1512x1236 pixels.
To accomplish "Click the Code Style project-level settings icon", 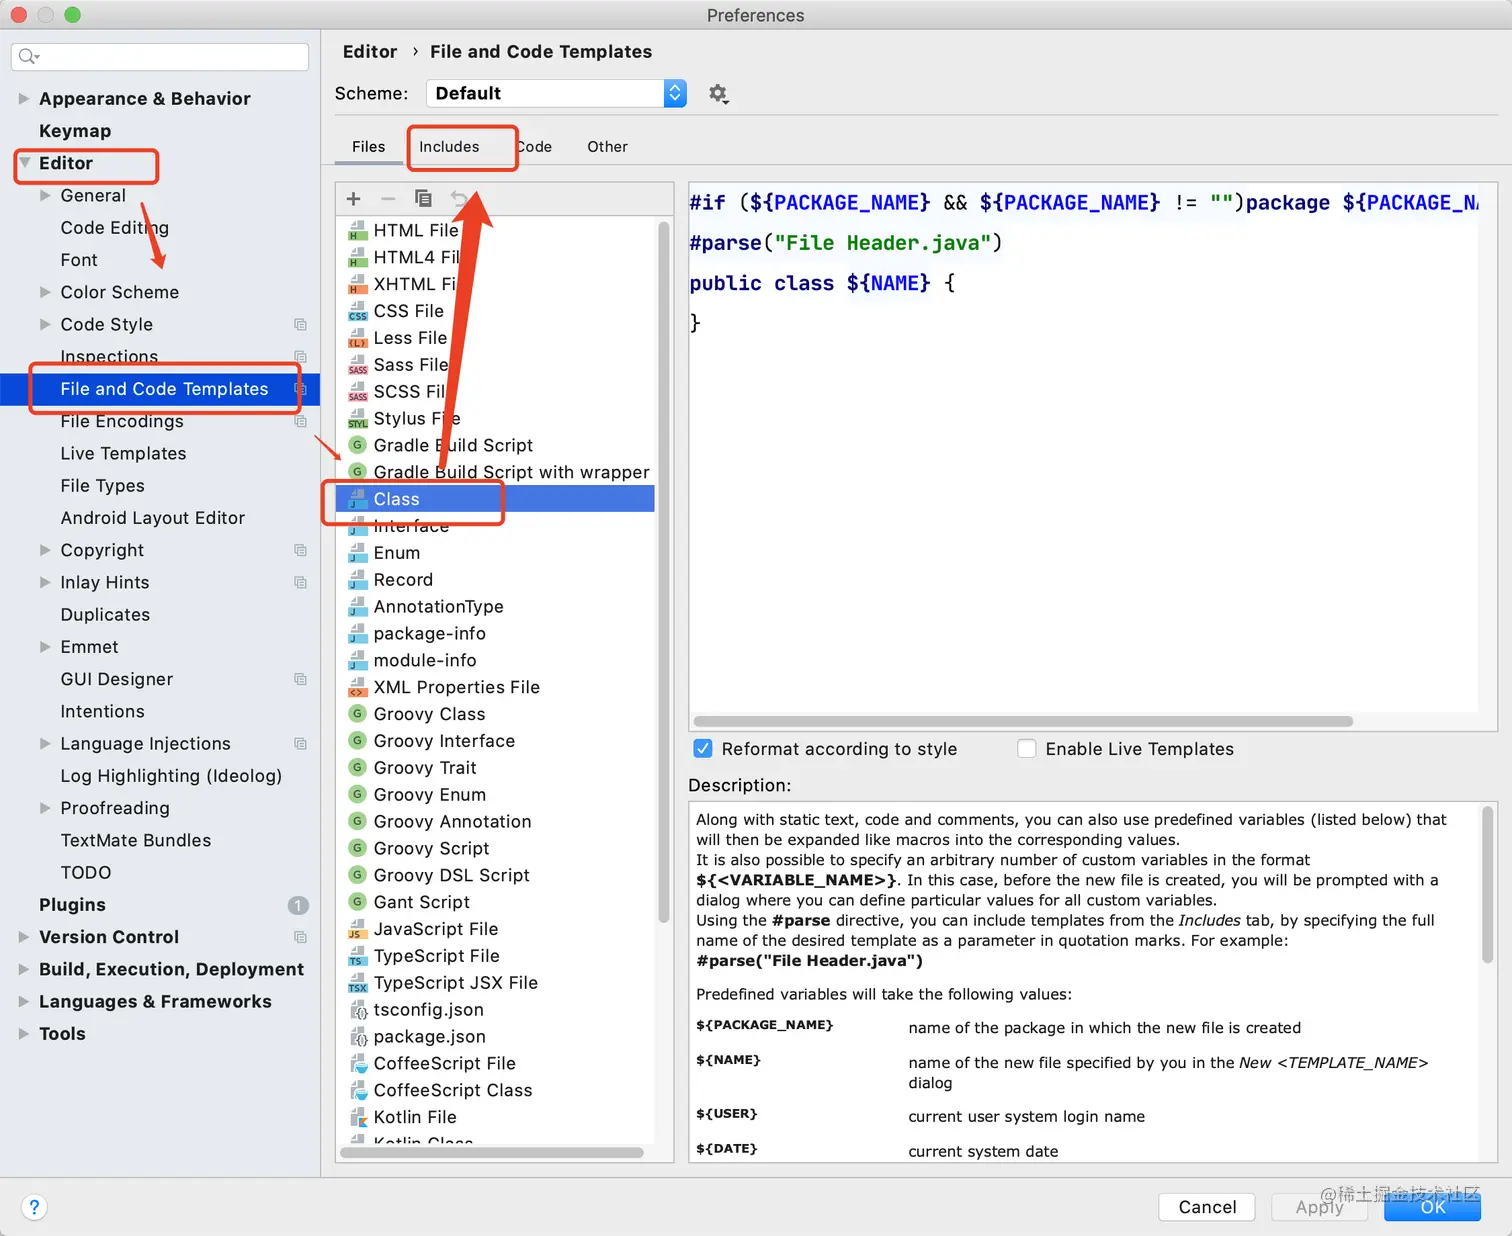I will (x=300, y=325).
